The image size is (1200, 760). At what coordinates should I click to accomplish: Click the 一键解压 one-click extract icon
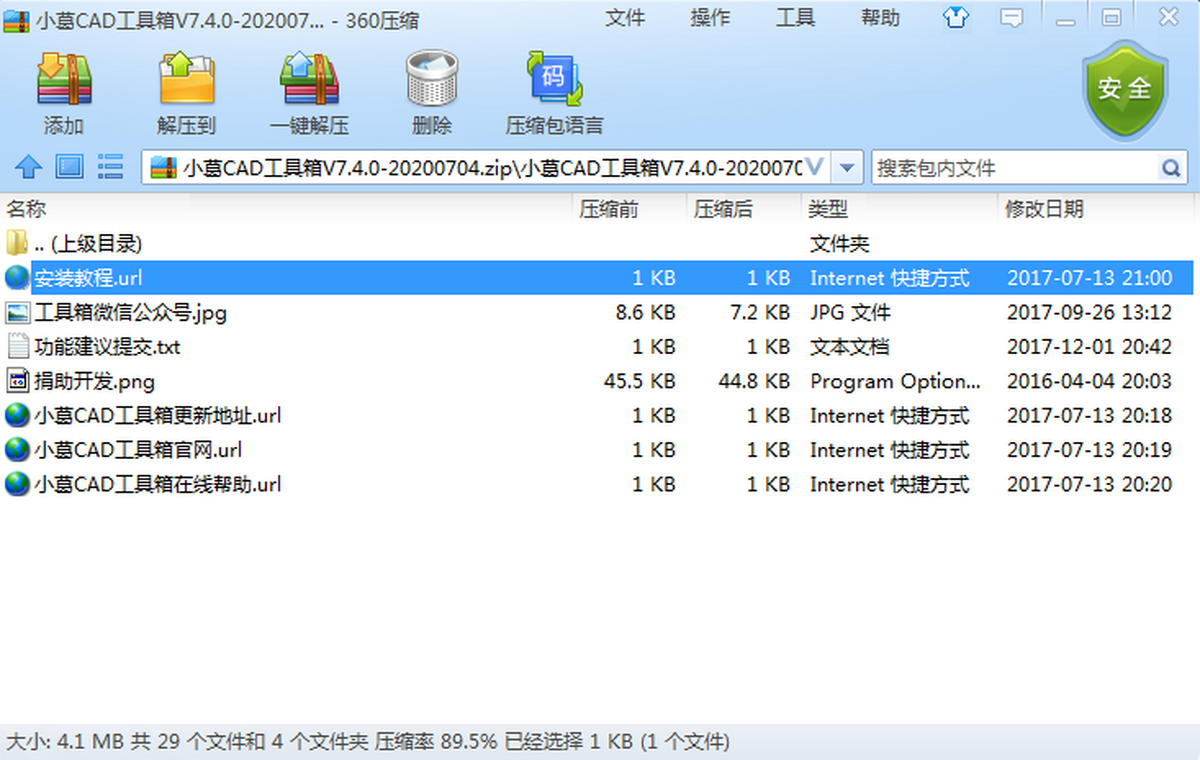click(x=310, y=79)
